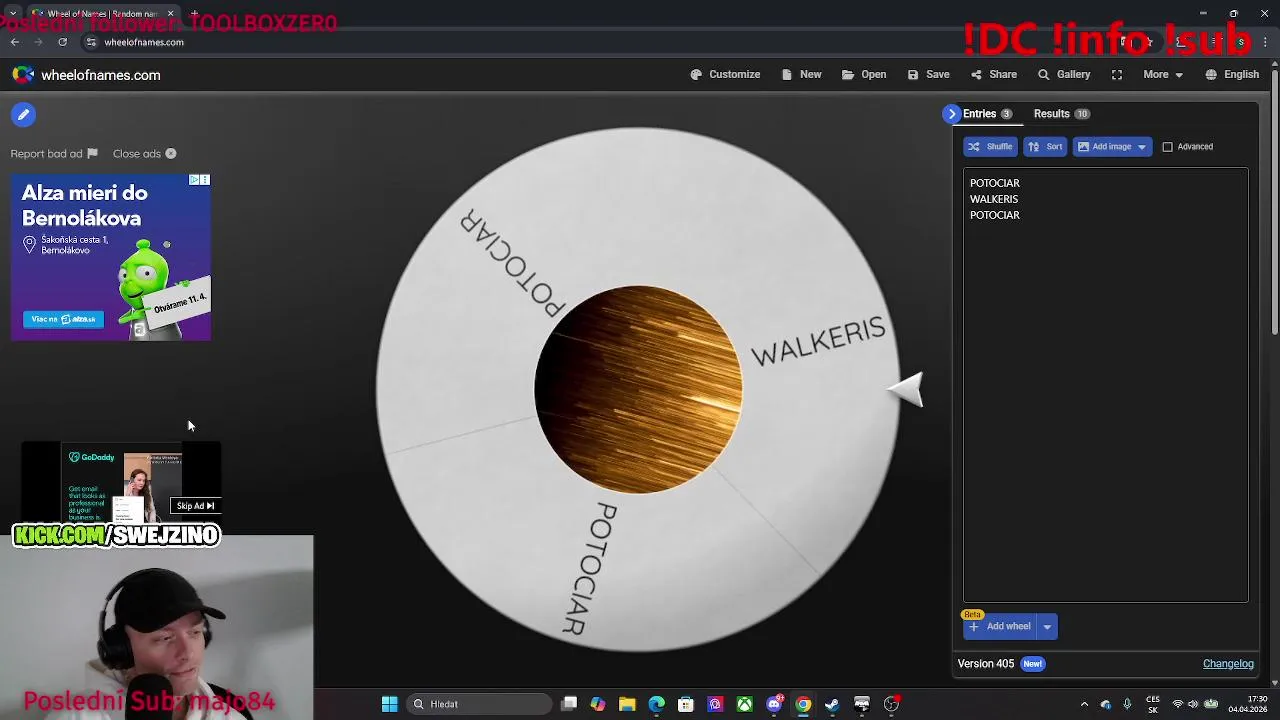
Task: Click the blue pencil edit button
Action: click(23, 115)
